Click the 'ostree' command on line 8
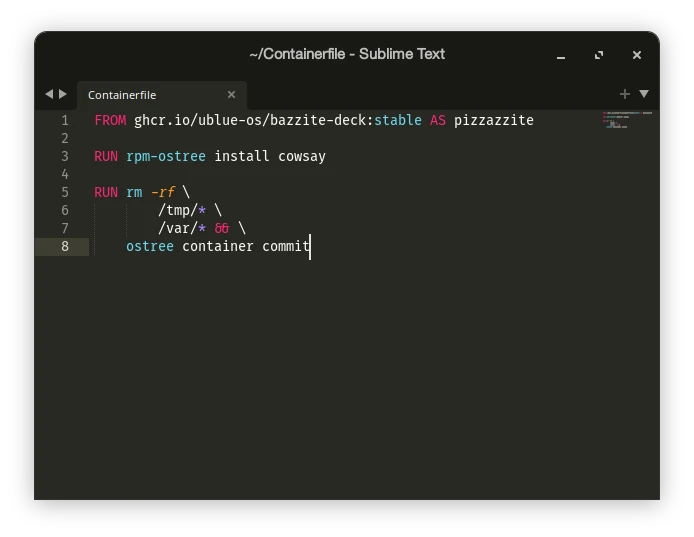Viewport: 694px width, 537px height. pyautogui.click(x=150, y=246)
